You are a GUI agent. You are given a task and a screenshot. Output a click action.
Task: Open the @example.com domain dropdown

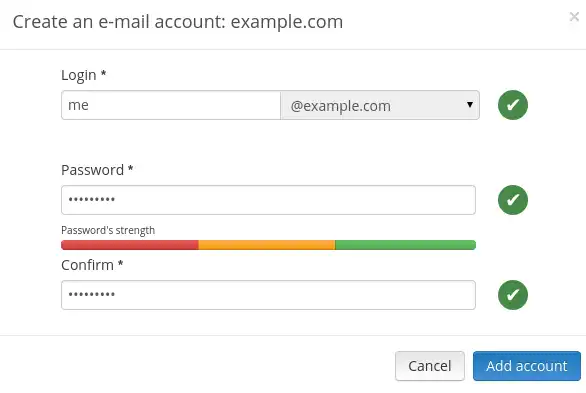tap(380, 105)
